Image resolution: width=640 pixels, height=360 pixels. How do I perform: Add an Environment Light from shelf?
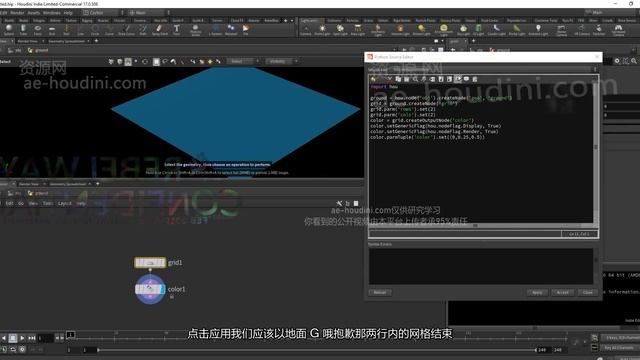coord(444,30)
